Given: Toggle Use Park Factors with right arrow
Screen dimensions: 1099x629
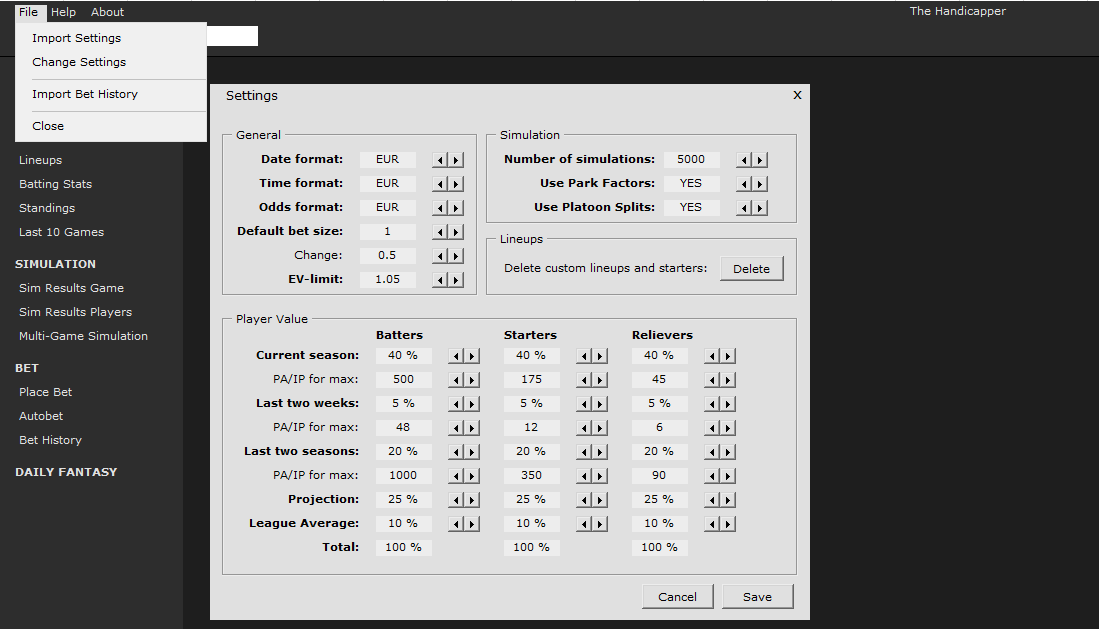Looking at the screenshot, I should point(760,184).
